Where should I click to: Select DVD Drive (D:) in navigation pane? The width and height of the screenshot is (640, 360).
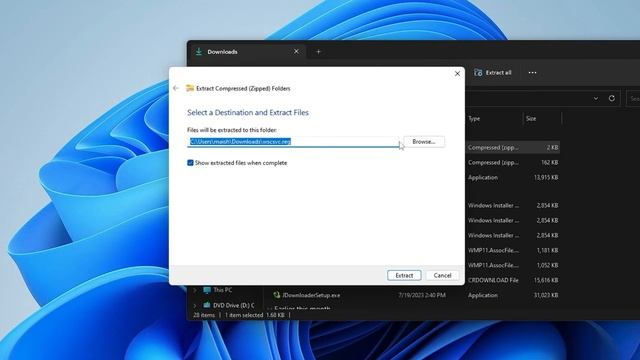click(x=233, y=305)
